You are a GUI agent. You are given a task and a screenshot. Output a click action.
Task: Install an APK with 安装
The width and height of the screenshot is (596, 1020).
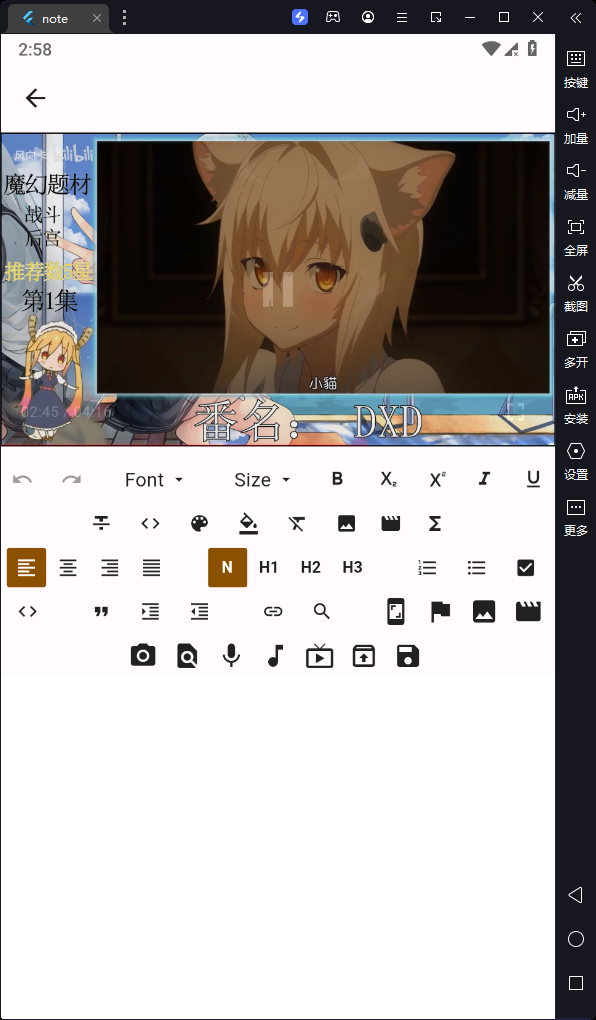tap(576, 405)
